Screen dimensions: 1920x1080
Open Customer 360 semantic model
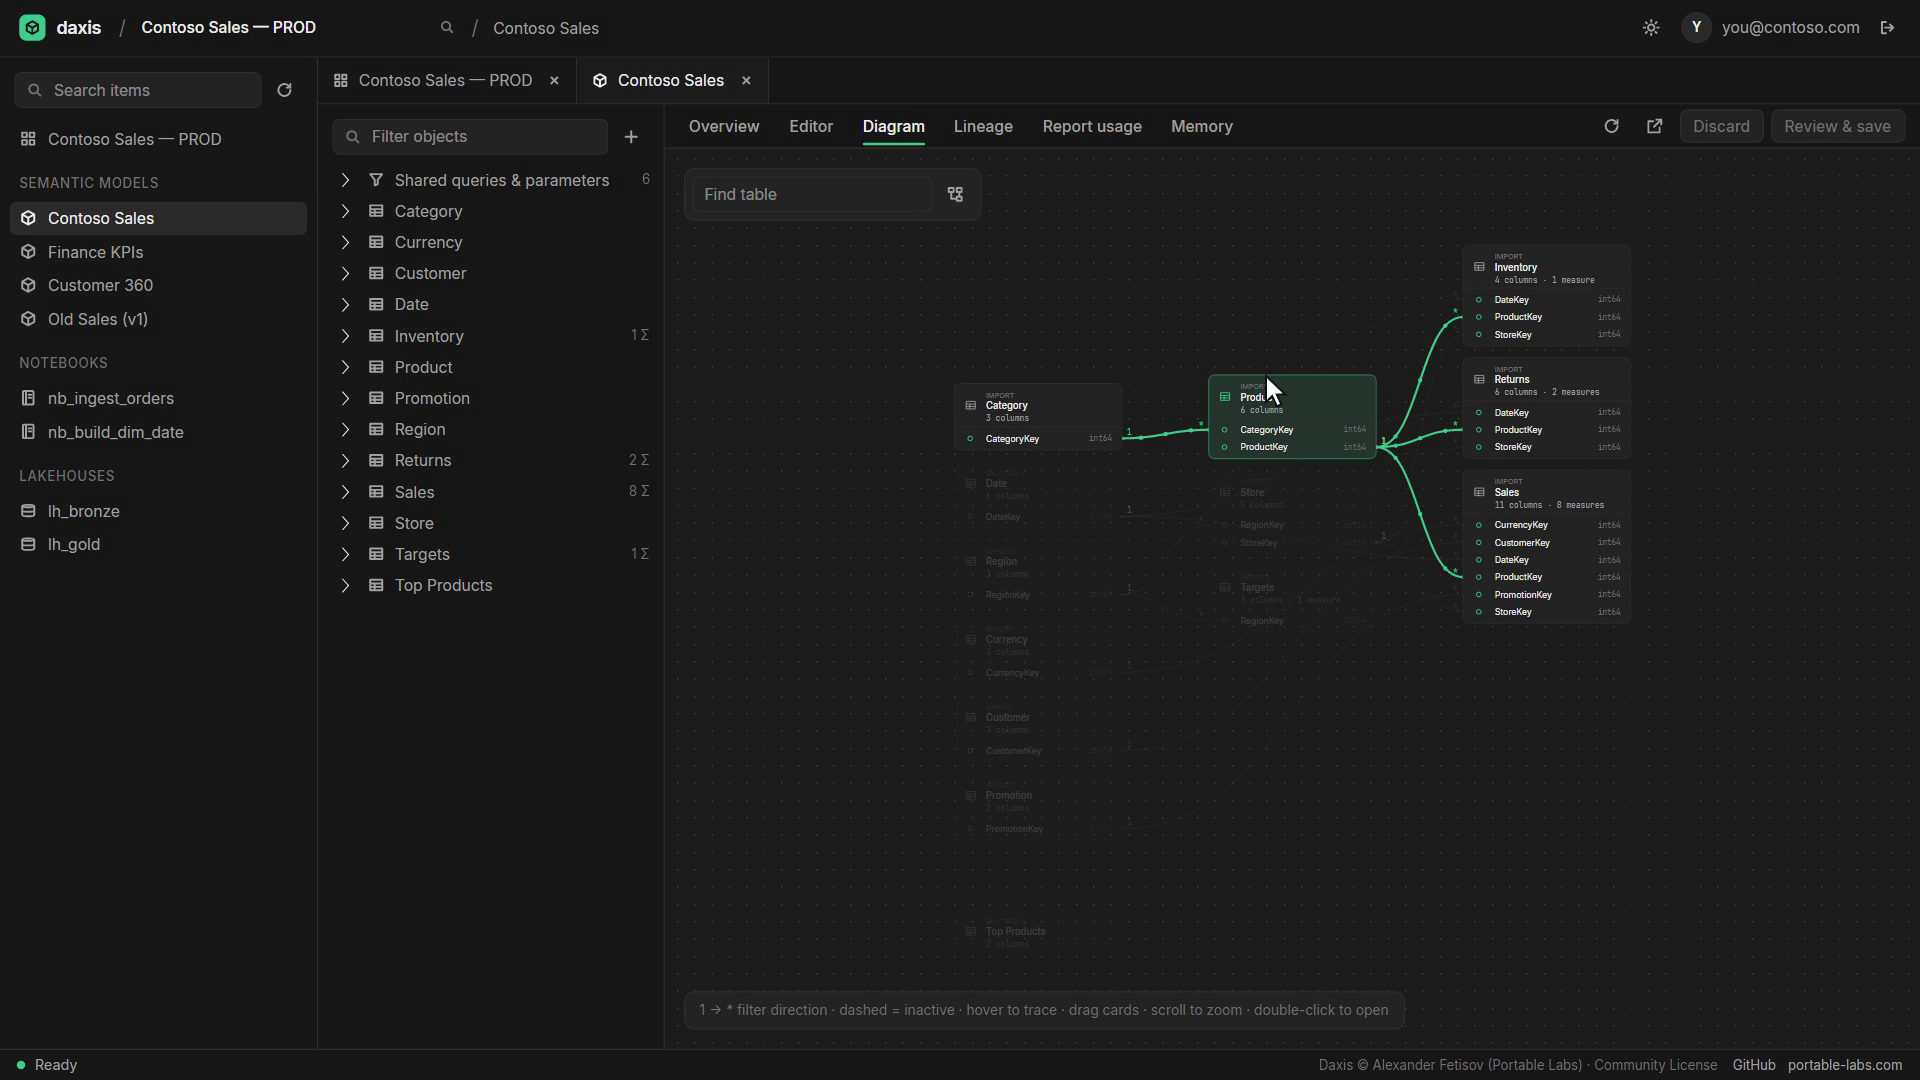click(x=158, y=286)
